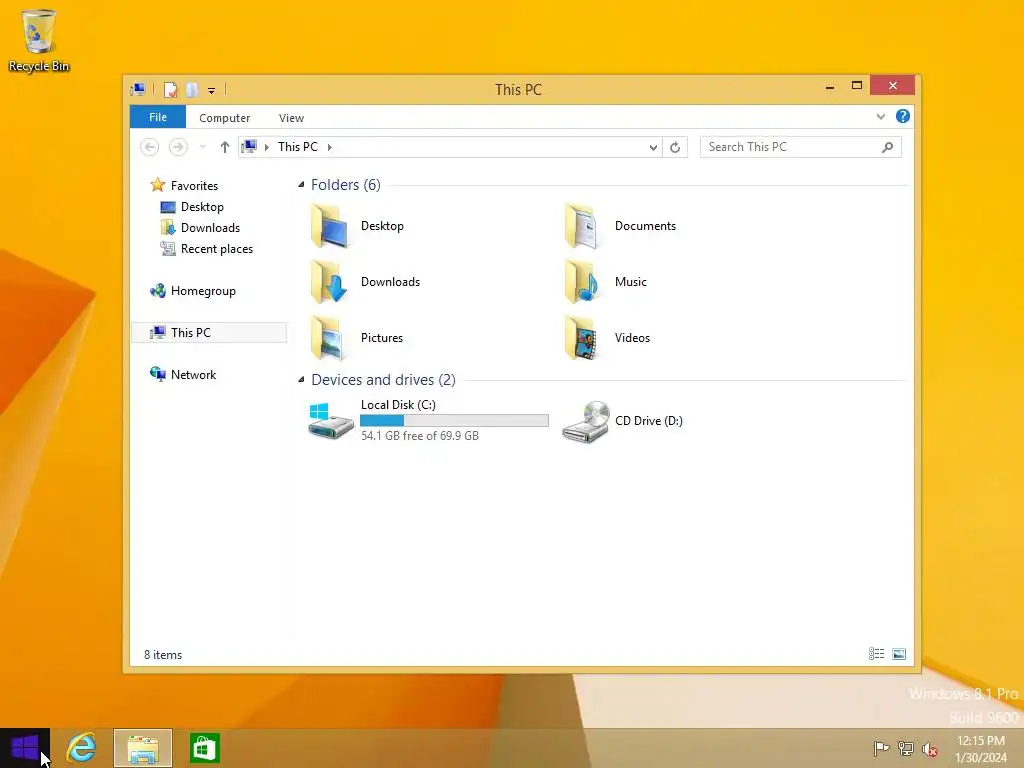Switch to Details view in status bar
Image resolution: width=1024 pixels, height=768 pixels.
click(x=876, y=654)
